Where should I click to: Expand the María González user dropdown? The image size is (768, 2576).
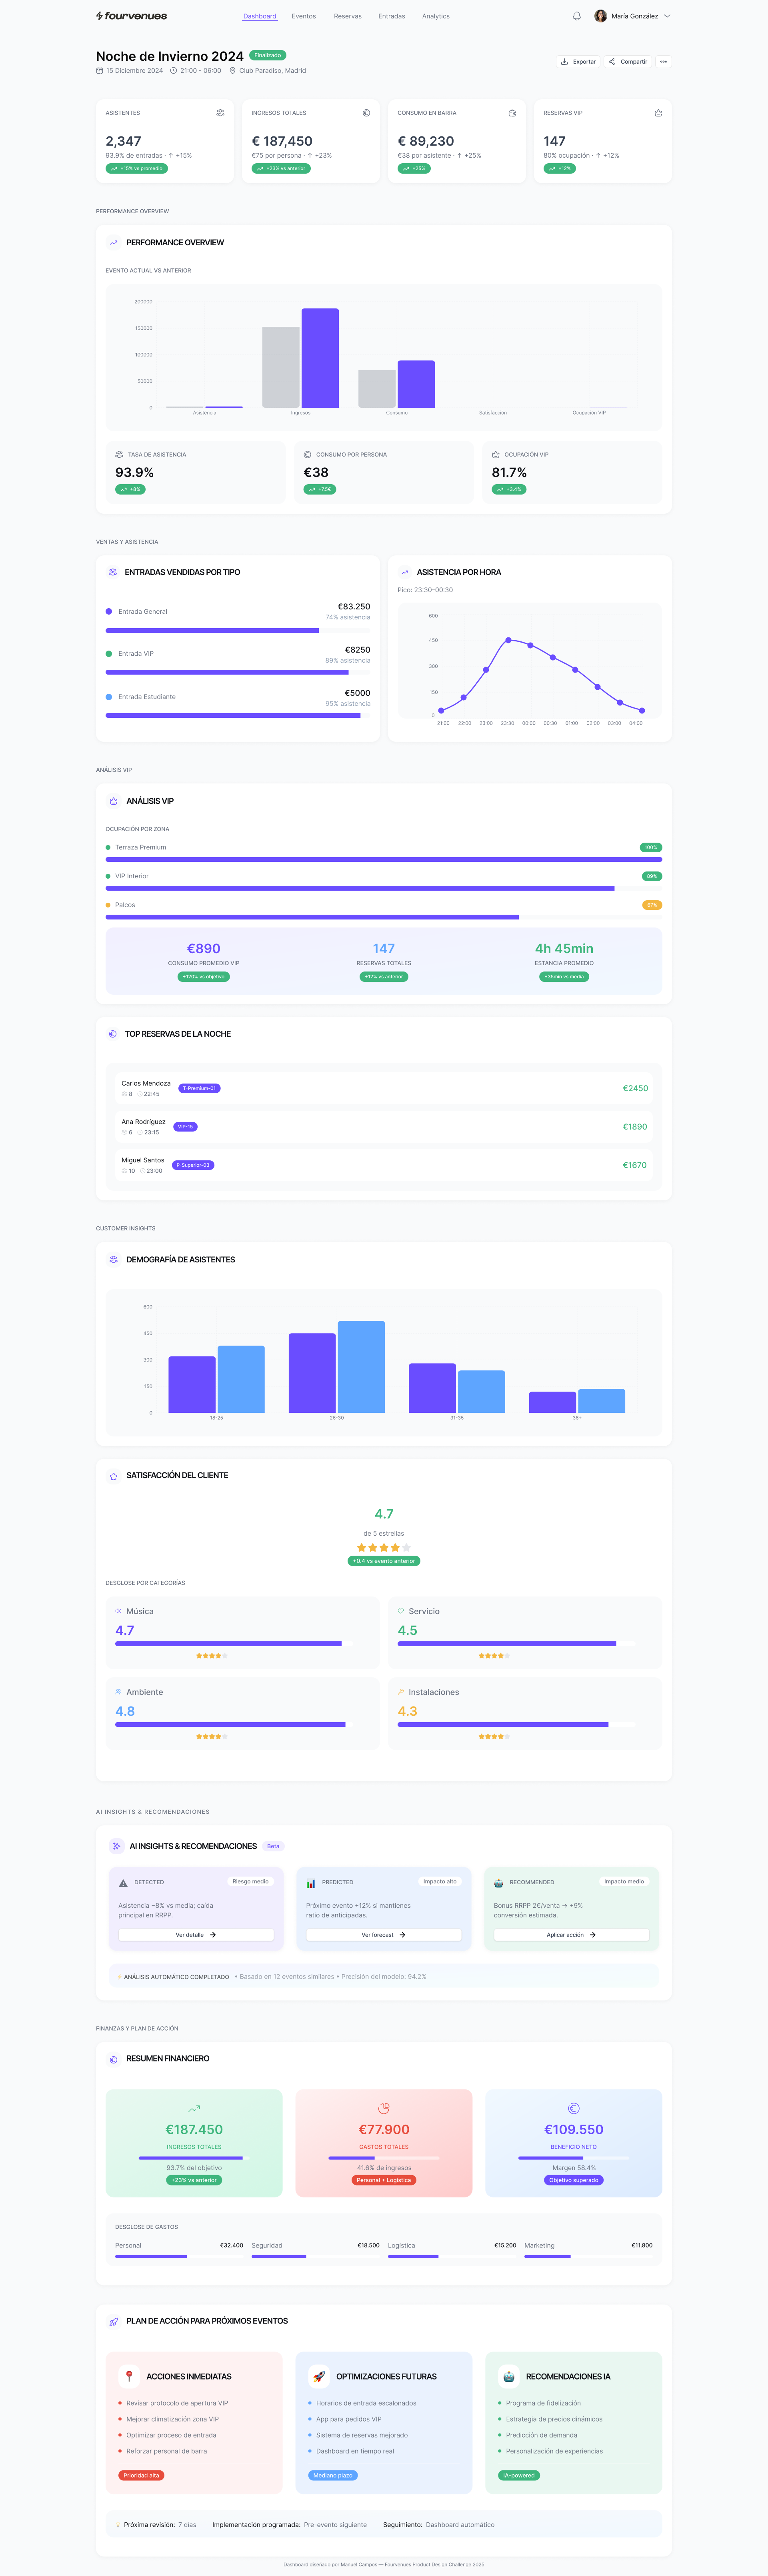pos(667,16)
